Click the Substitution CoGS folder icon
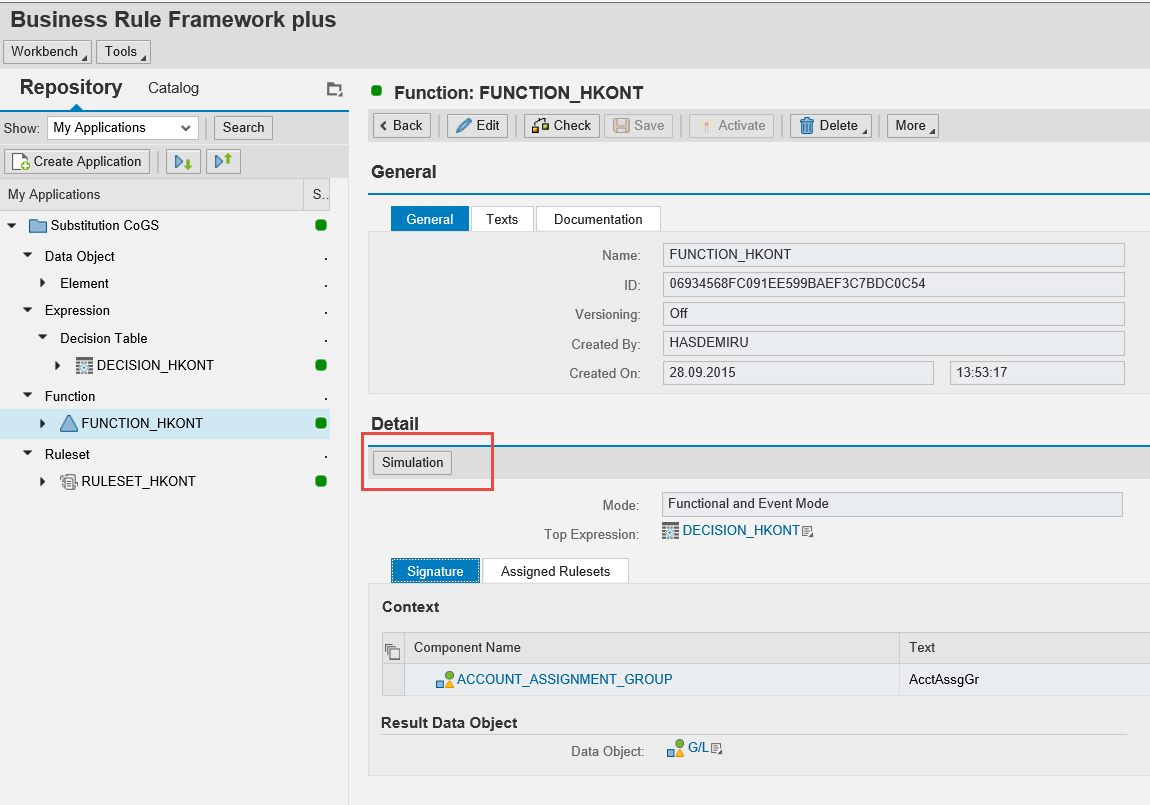 38,226
